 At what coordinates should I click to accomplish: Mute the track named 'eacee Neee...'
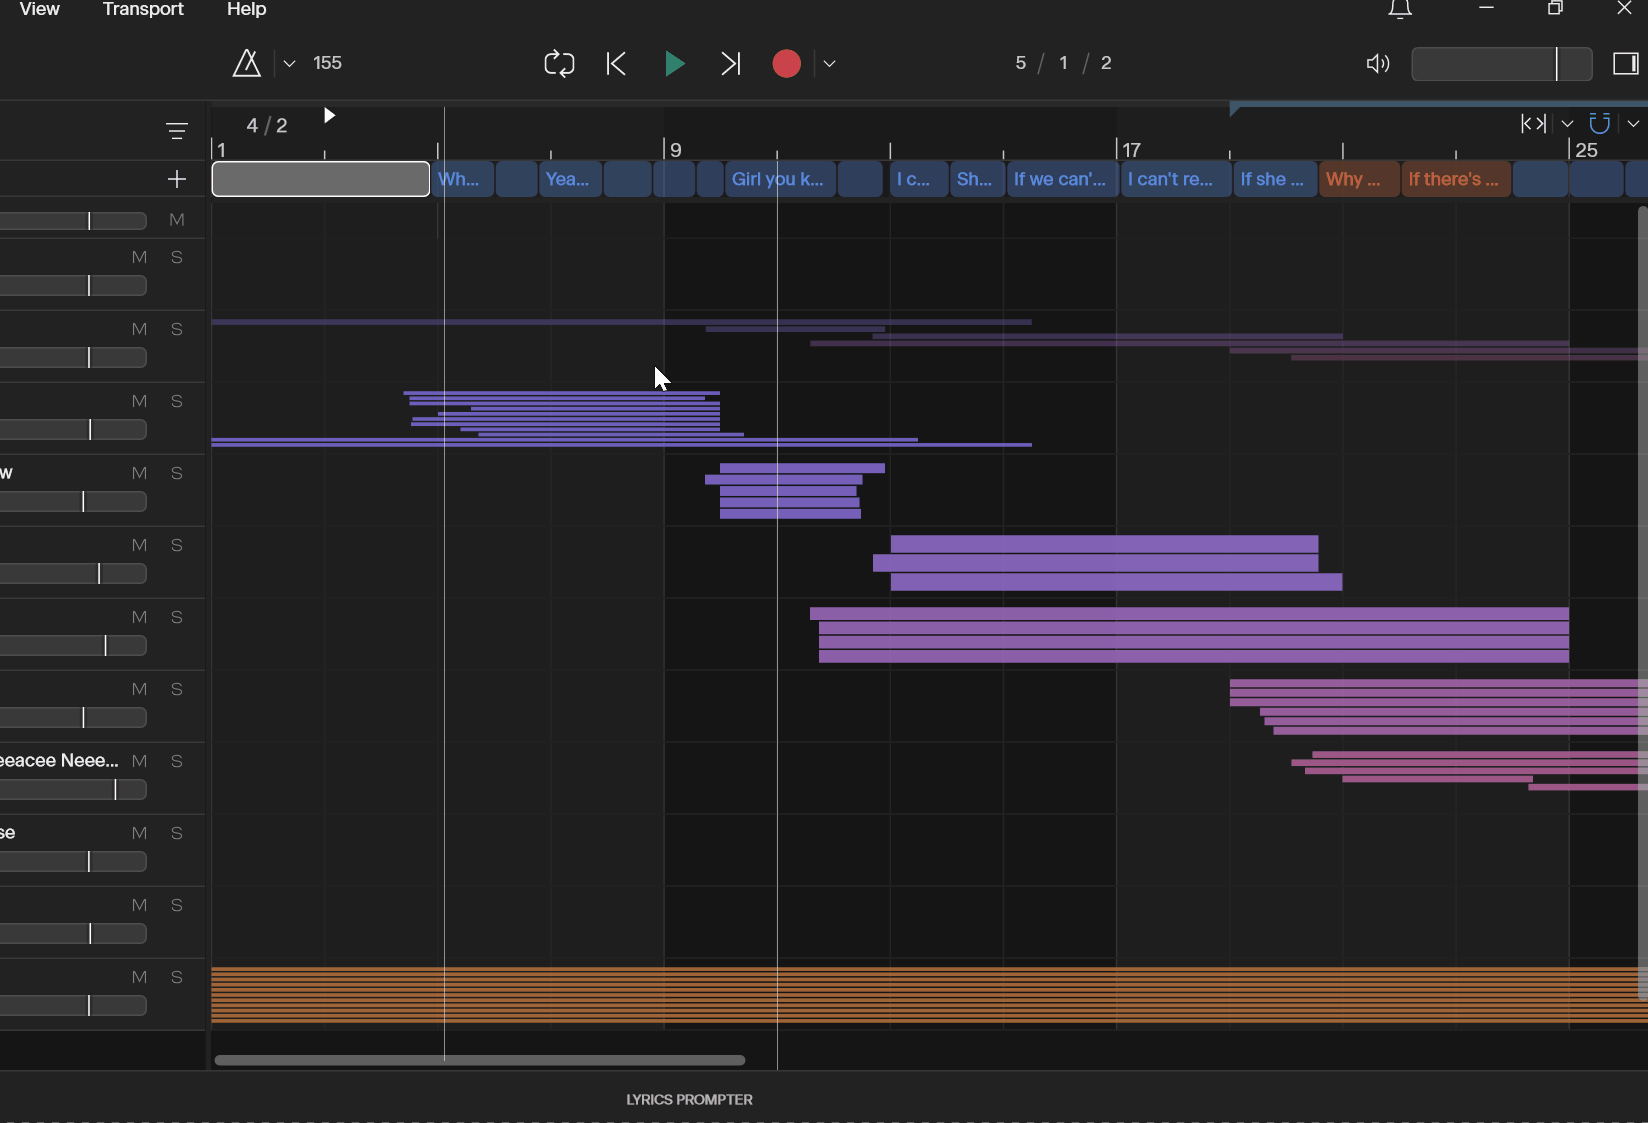click(x=139, y=761)
